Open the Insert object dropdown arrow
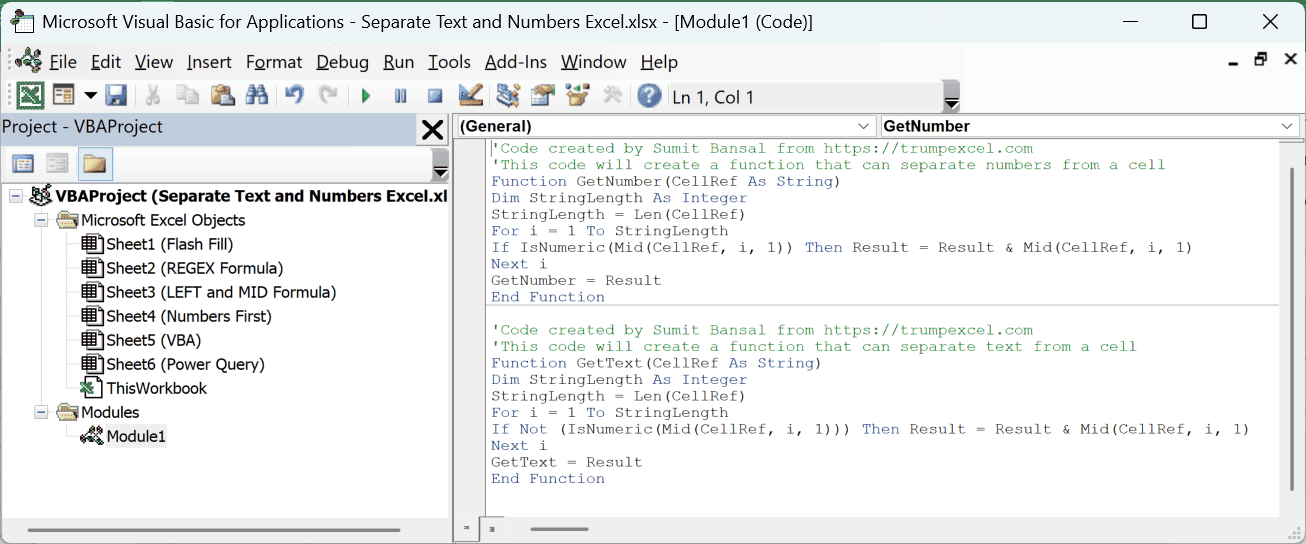Viewport: 1306px width, 544px height. (90, 96)
